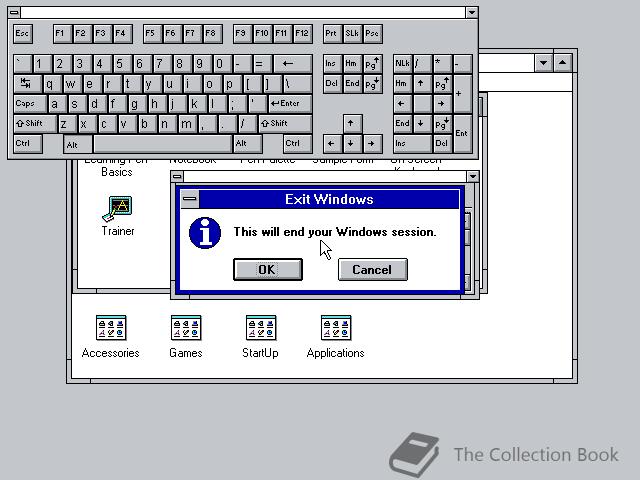The height and width of the screenshot is (480, 640).
Task: Tap the numpad Ent key
Action: click(x=463, y=134)
